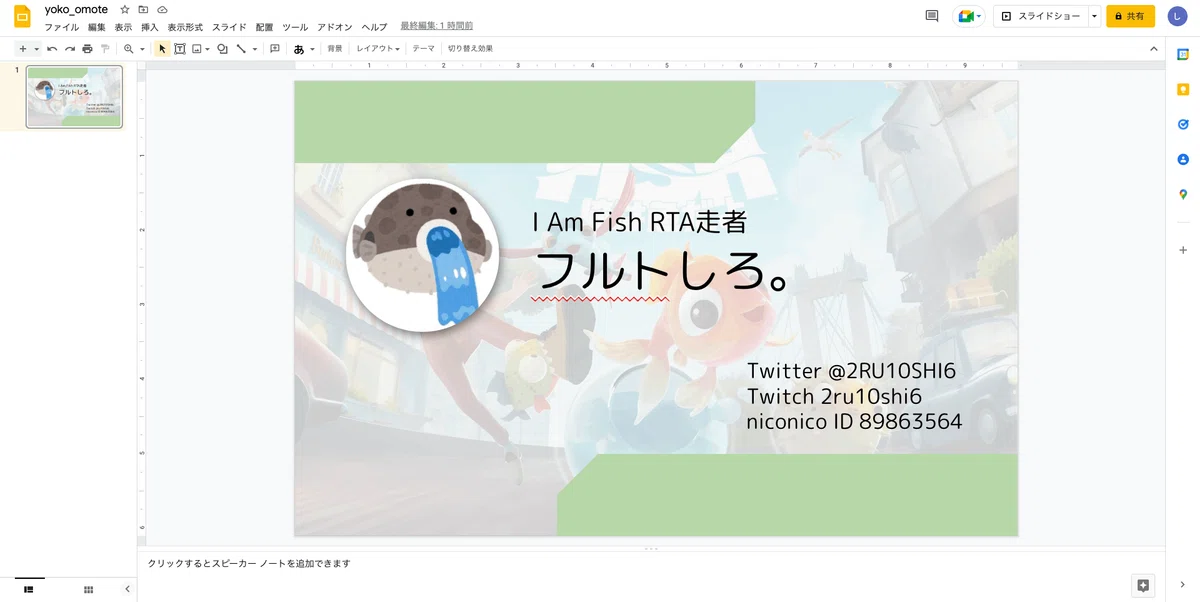The image size is (1200, 602).
Task: Select the cursor selection tool
Action: click(162, 48)
